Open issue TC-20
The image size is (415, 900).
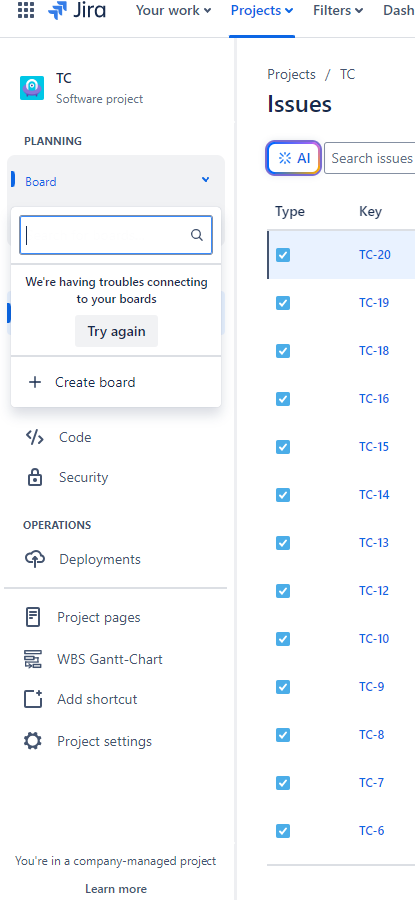point(375,254)
